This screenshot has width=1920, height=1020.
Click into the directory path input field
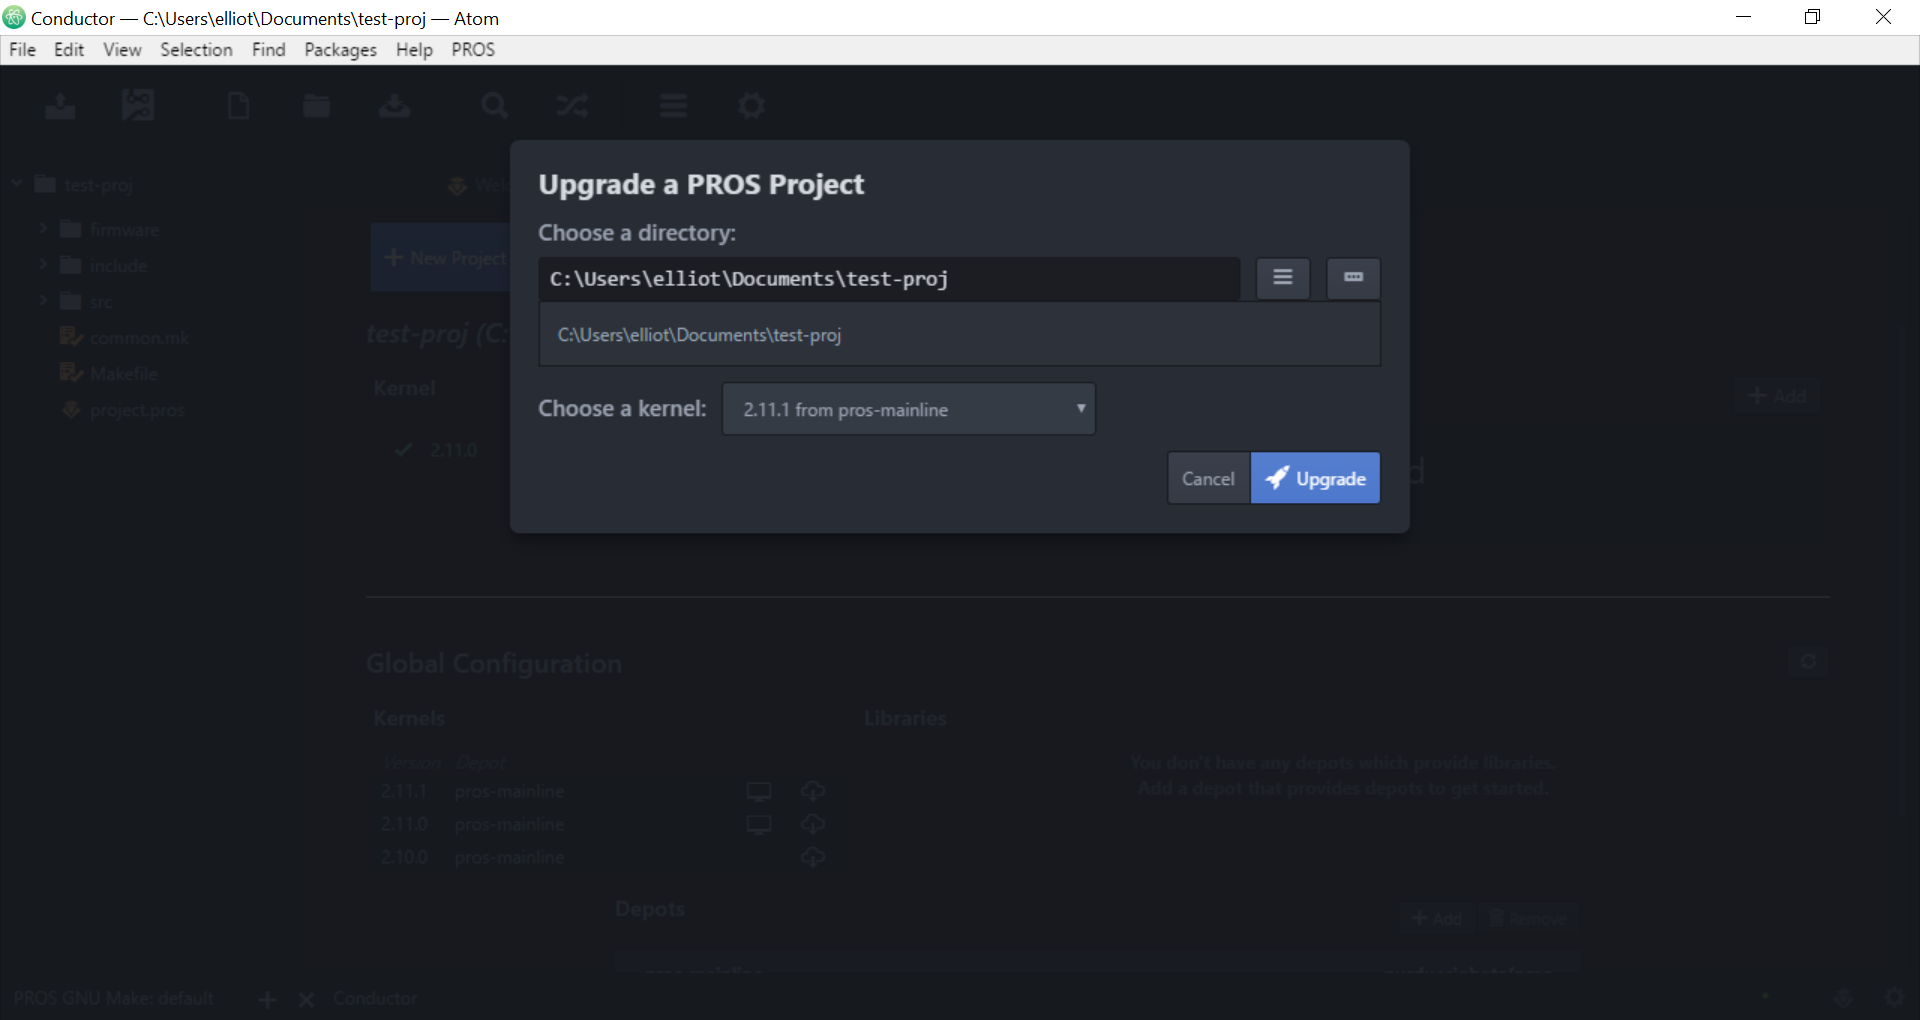(889, 279)
